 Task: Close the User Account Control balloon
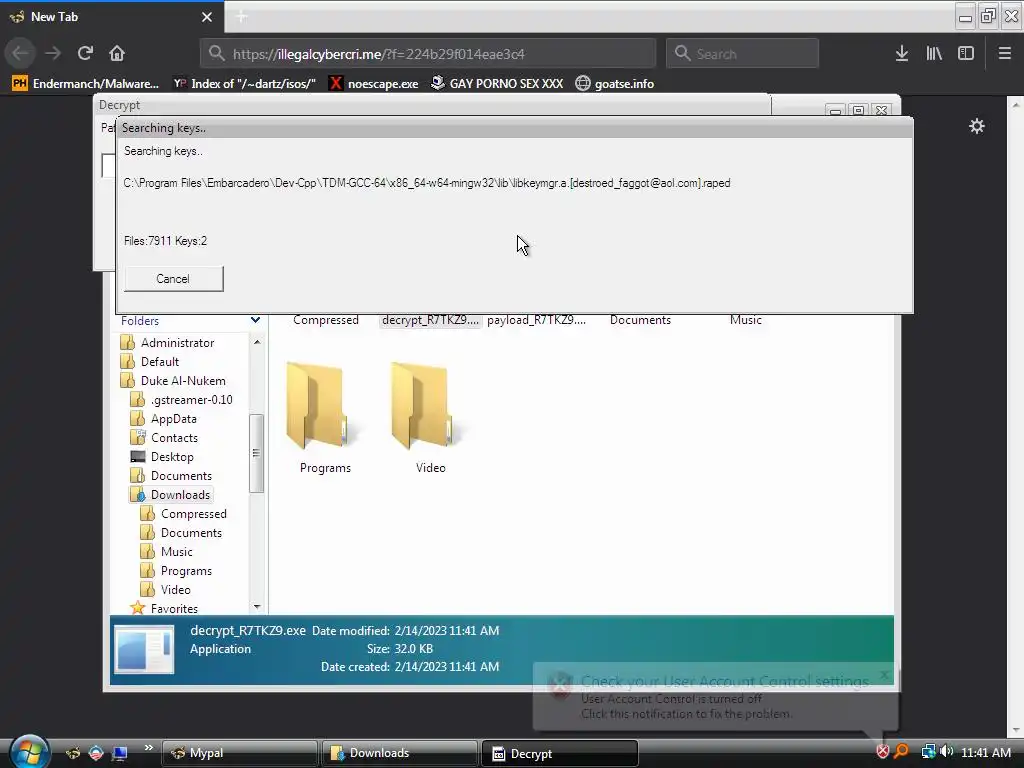[x=885, y=675]
